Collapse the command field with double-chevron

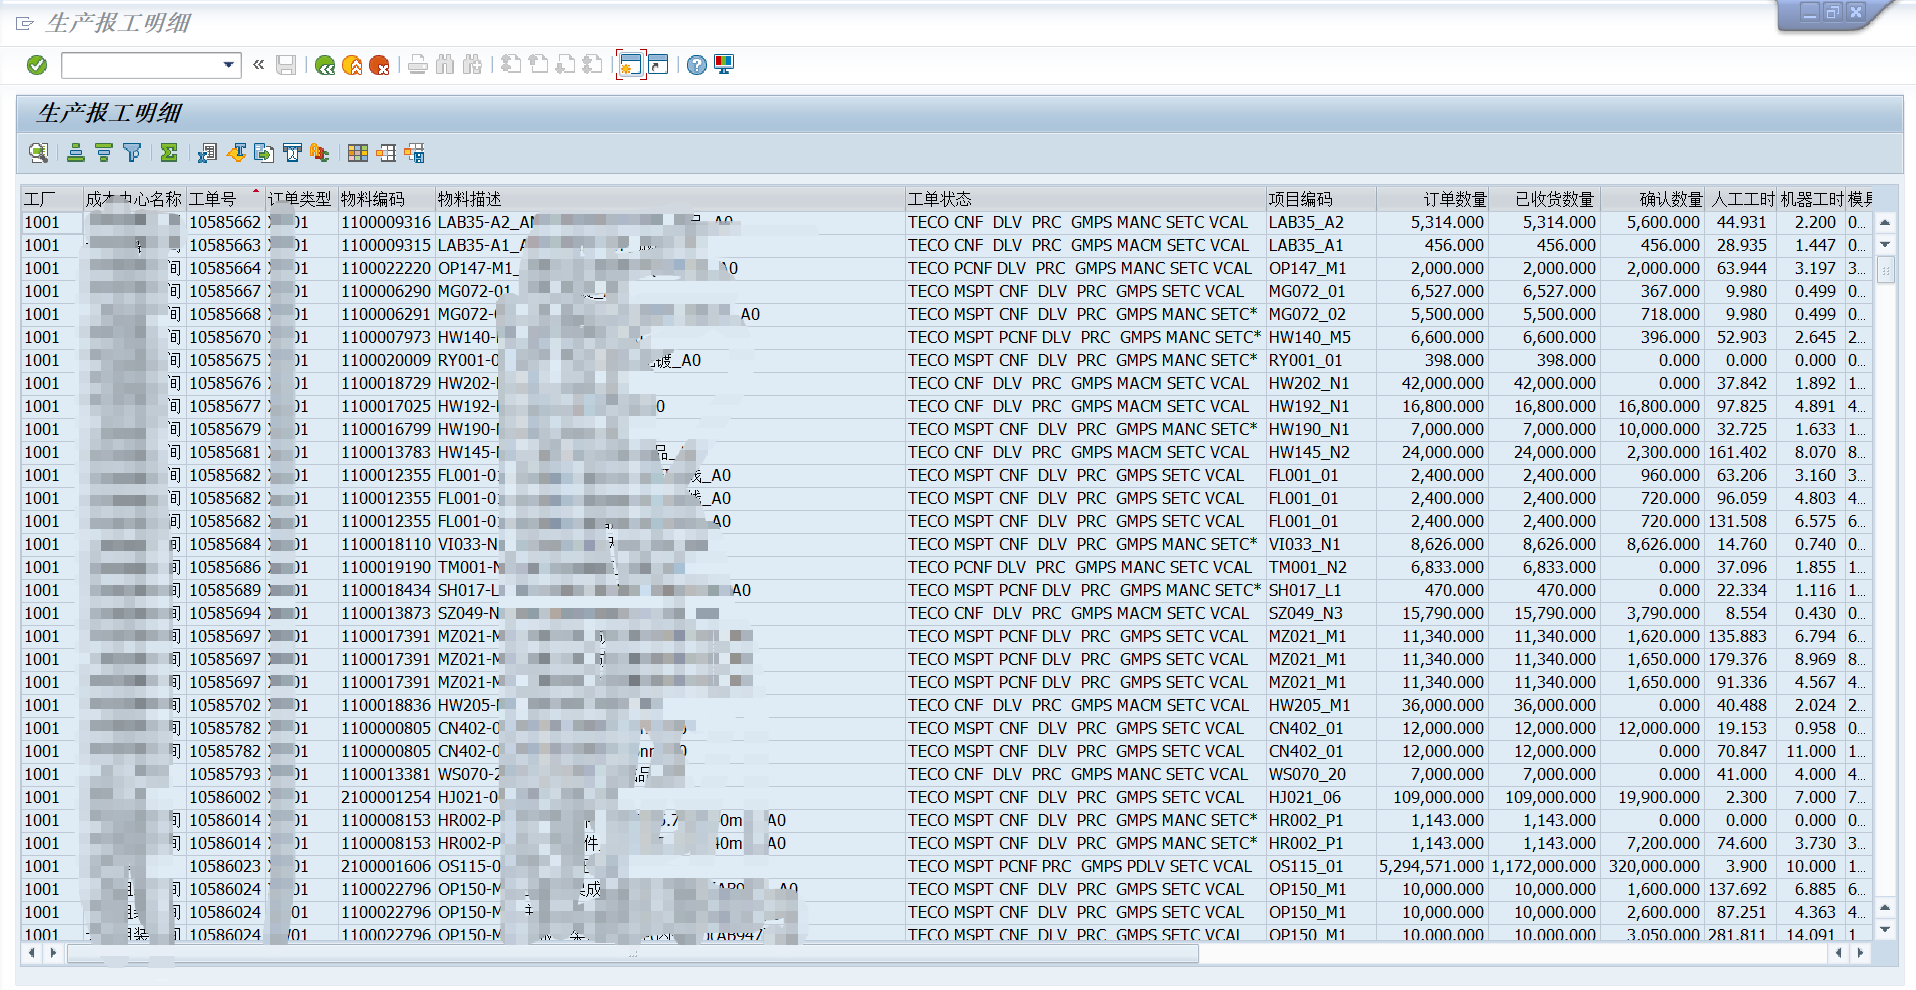coord(258,65)
